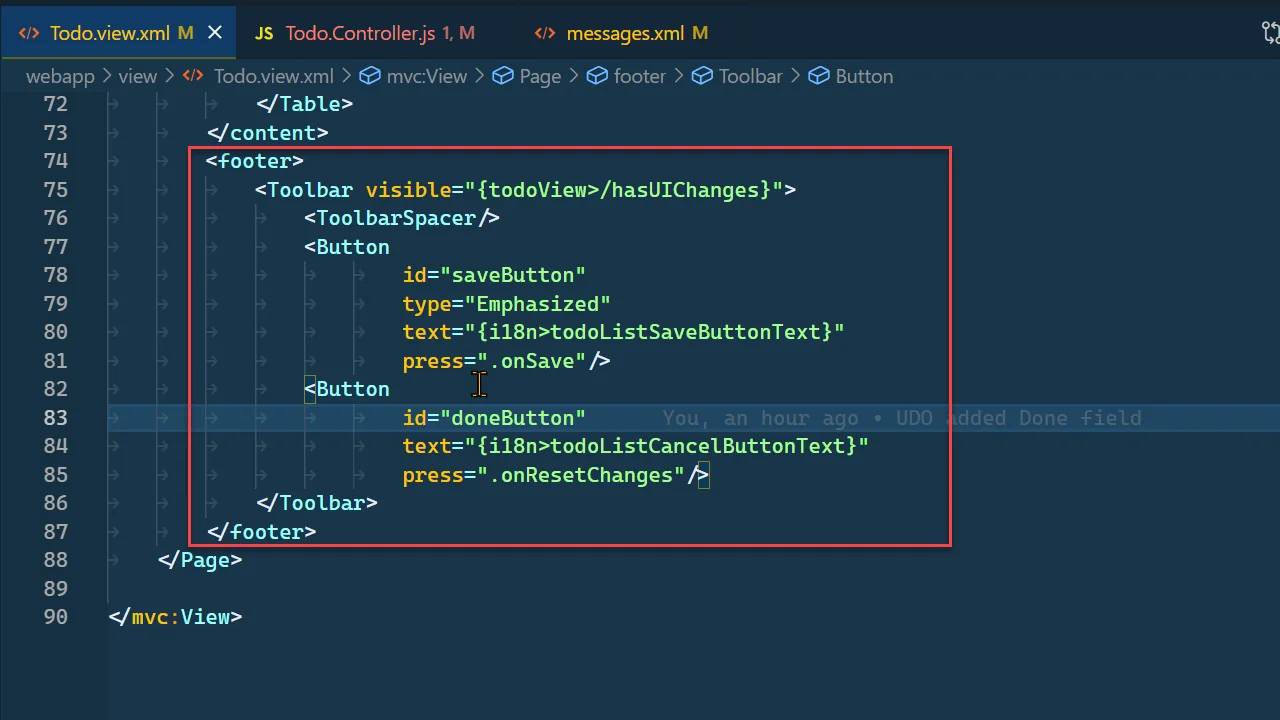Click the cube icon before Page breadcrumb
Image resolution: width=1280 pixels, height=720 pixels.
[x=503, y=76]
